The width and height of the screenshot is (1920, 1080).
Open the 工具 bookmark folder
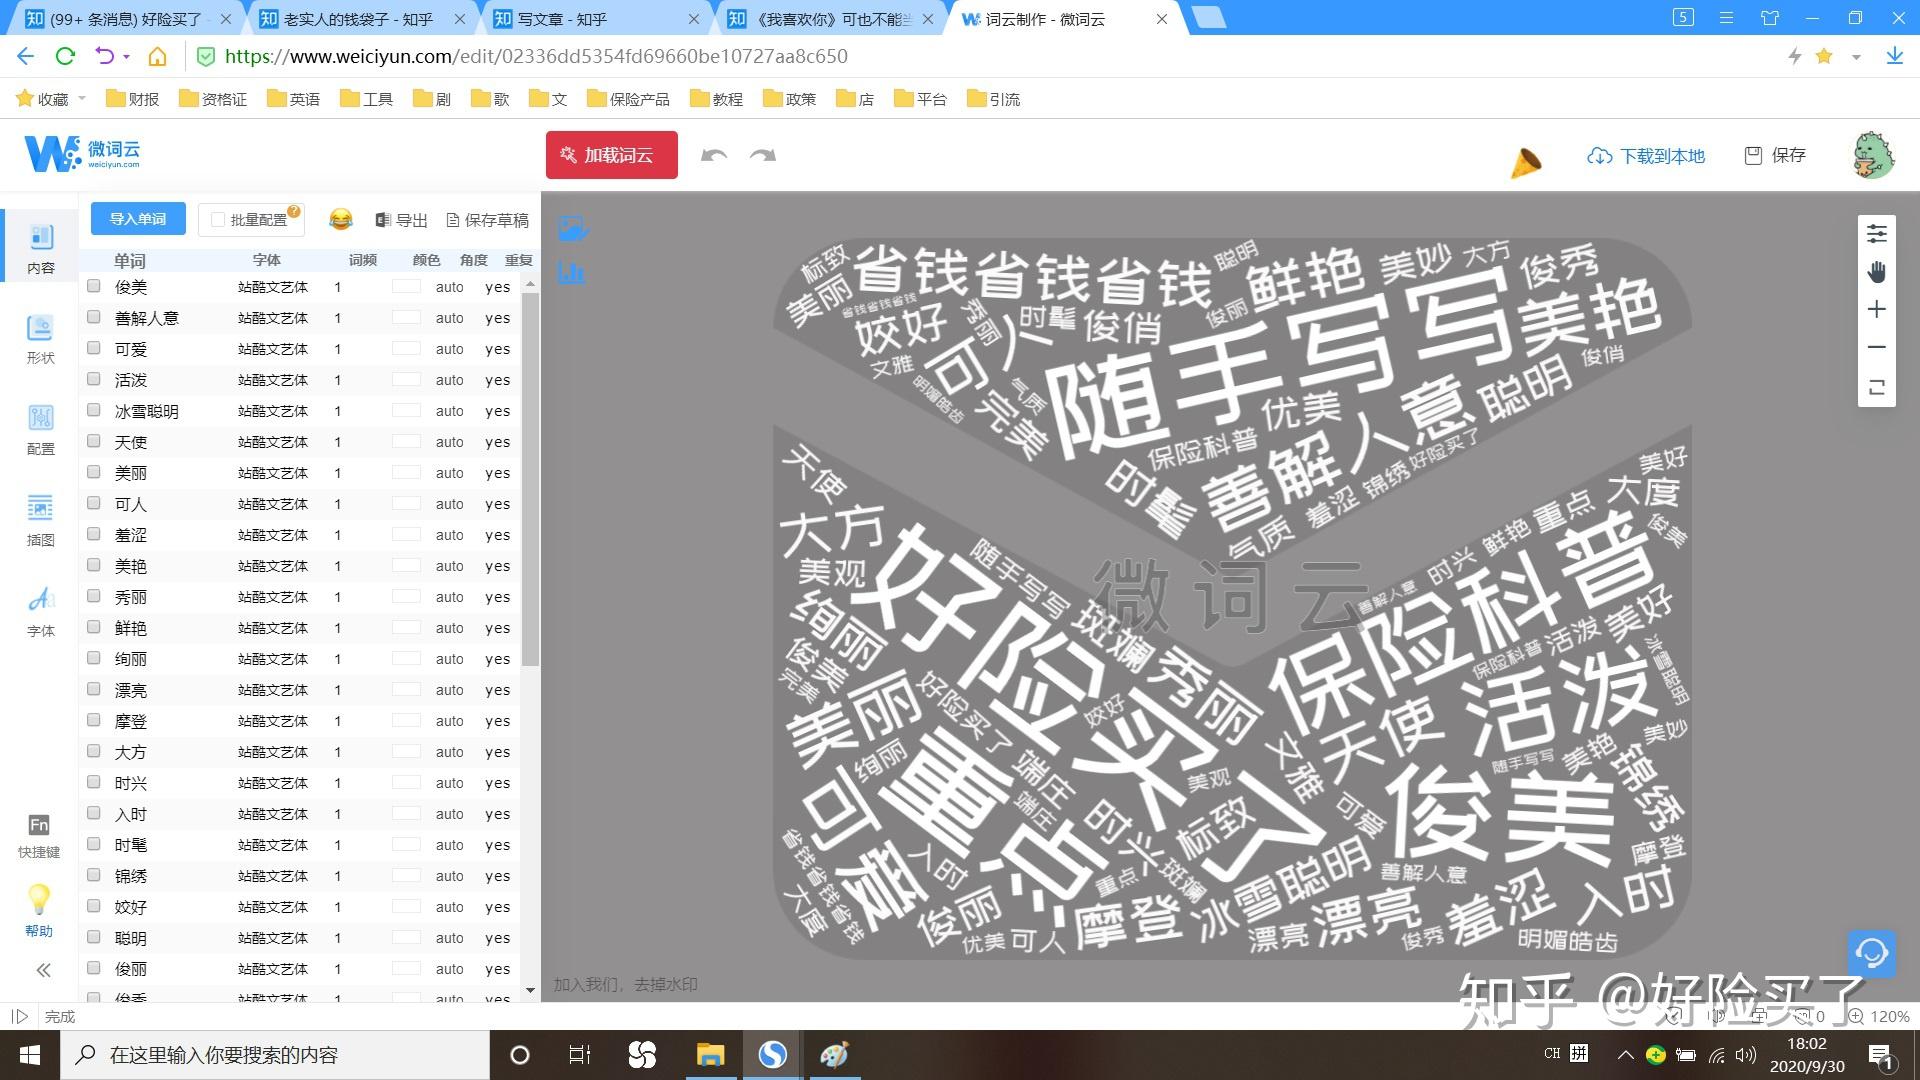[366, 99]
